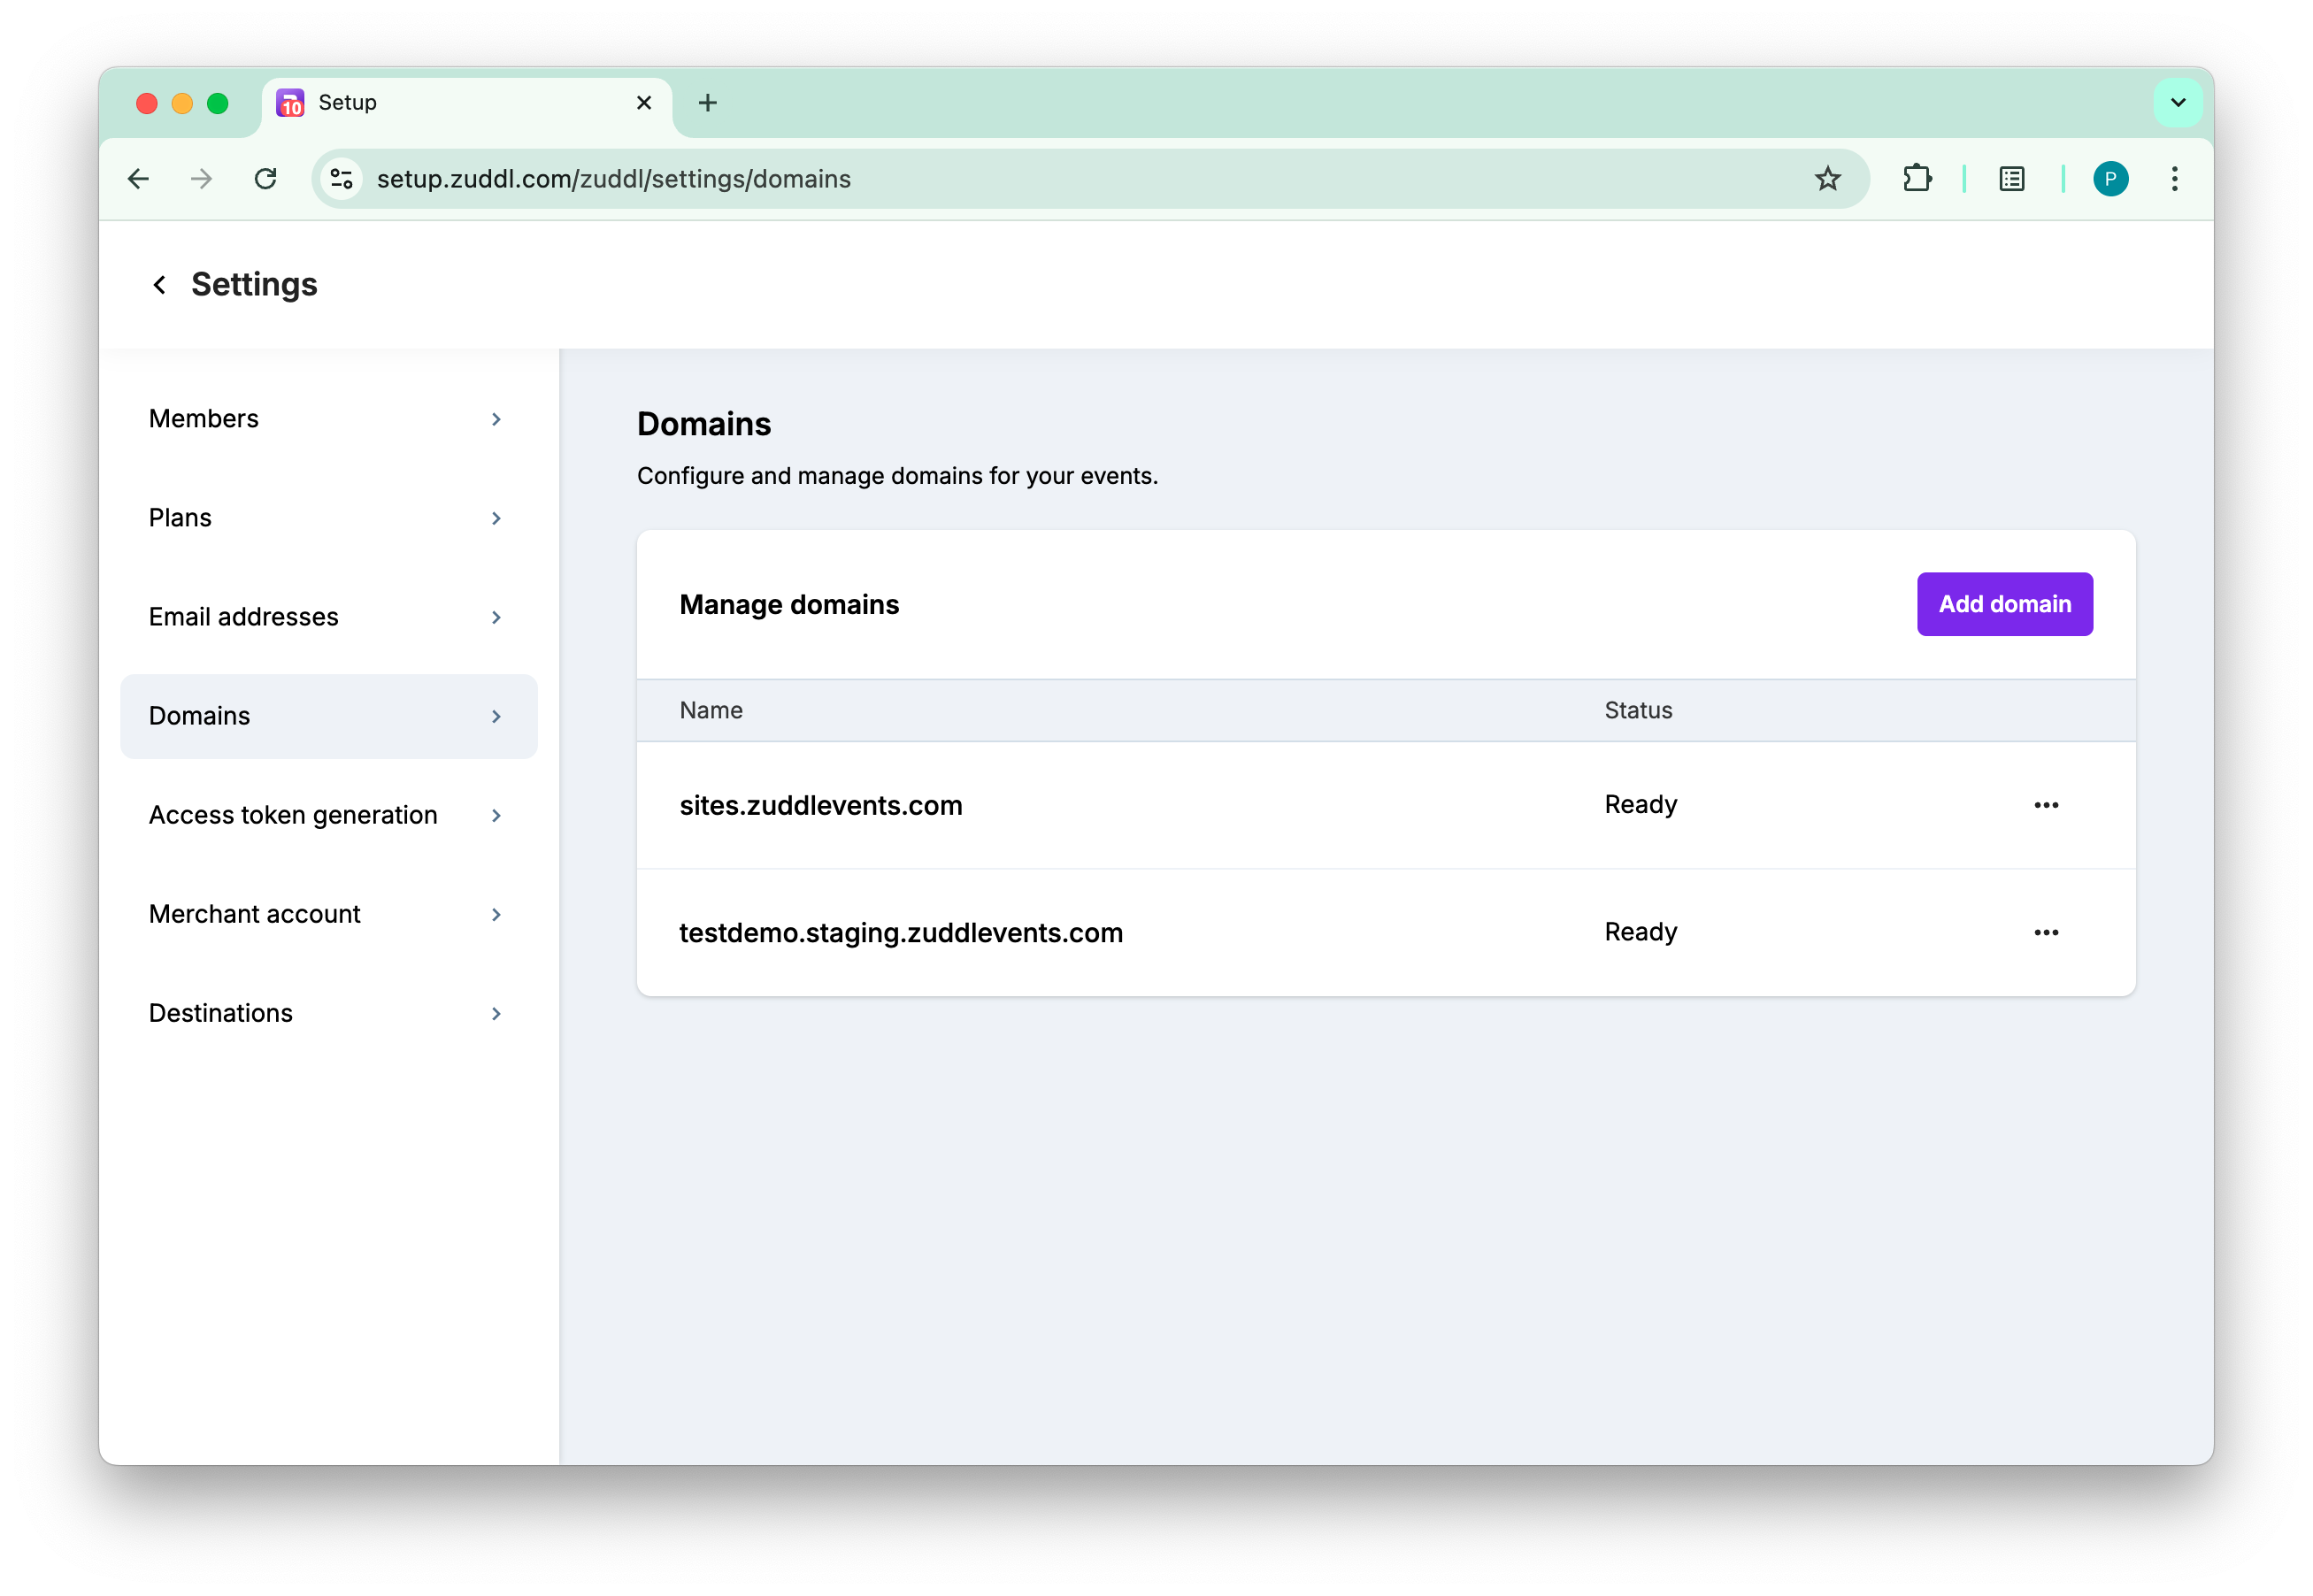Open three-dot menu for testdemo.staging.zuddlevents.com

(x=2045, y=932)
